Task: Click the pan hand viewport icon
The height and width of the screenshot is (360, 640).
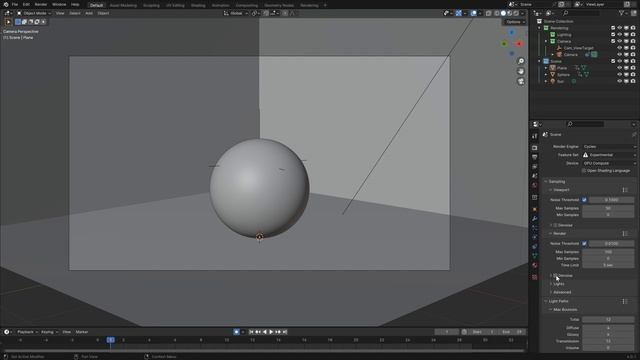Action: pyautogui.click(x=521, y=71)
